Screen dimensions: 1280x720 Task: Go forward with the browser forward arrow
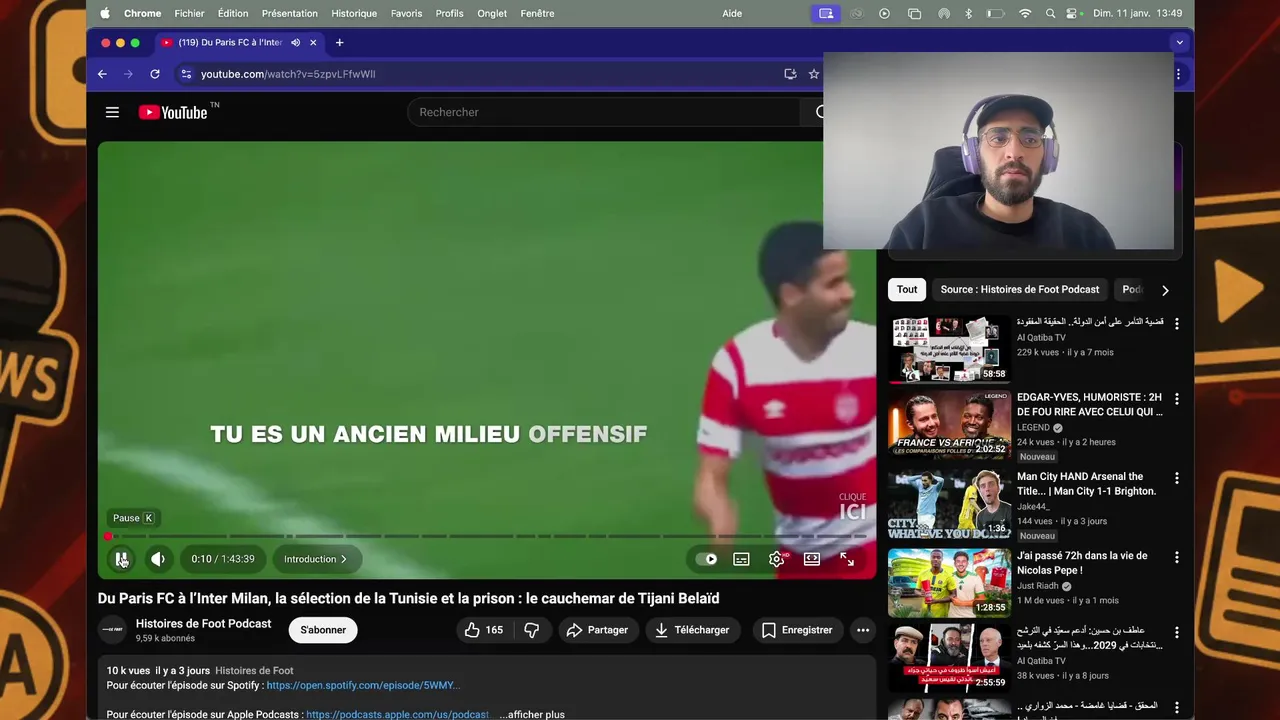[x=128, y=74]
